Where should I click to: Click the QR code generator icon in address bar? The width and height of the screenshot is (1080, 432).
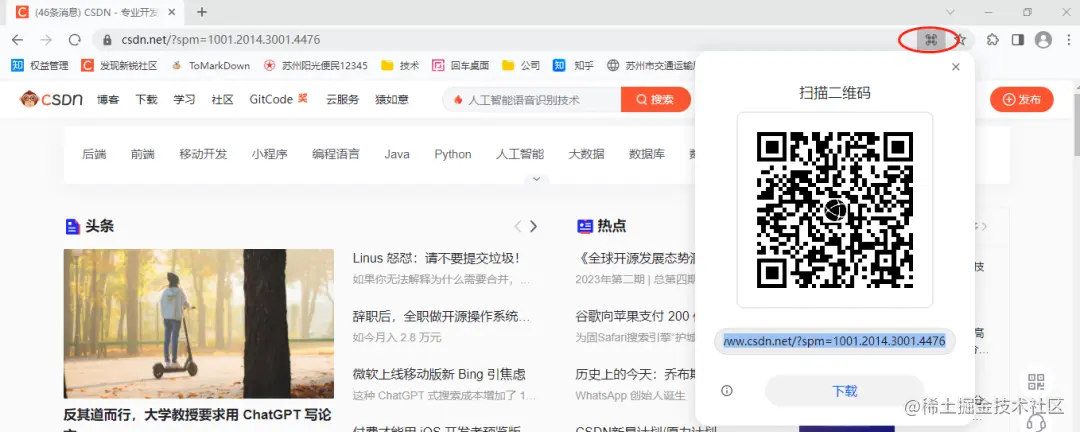tap(931, 40)
